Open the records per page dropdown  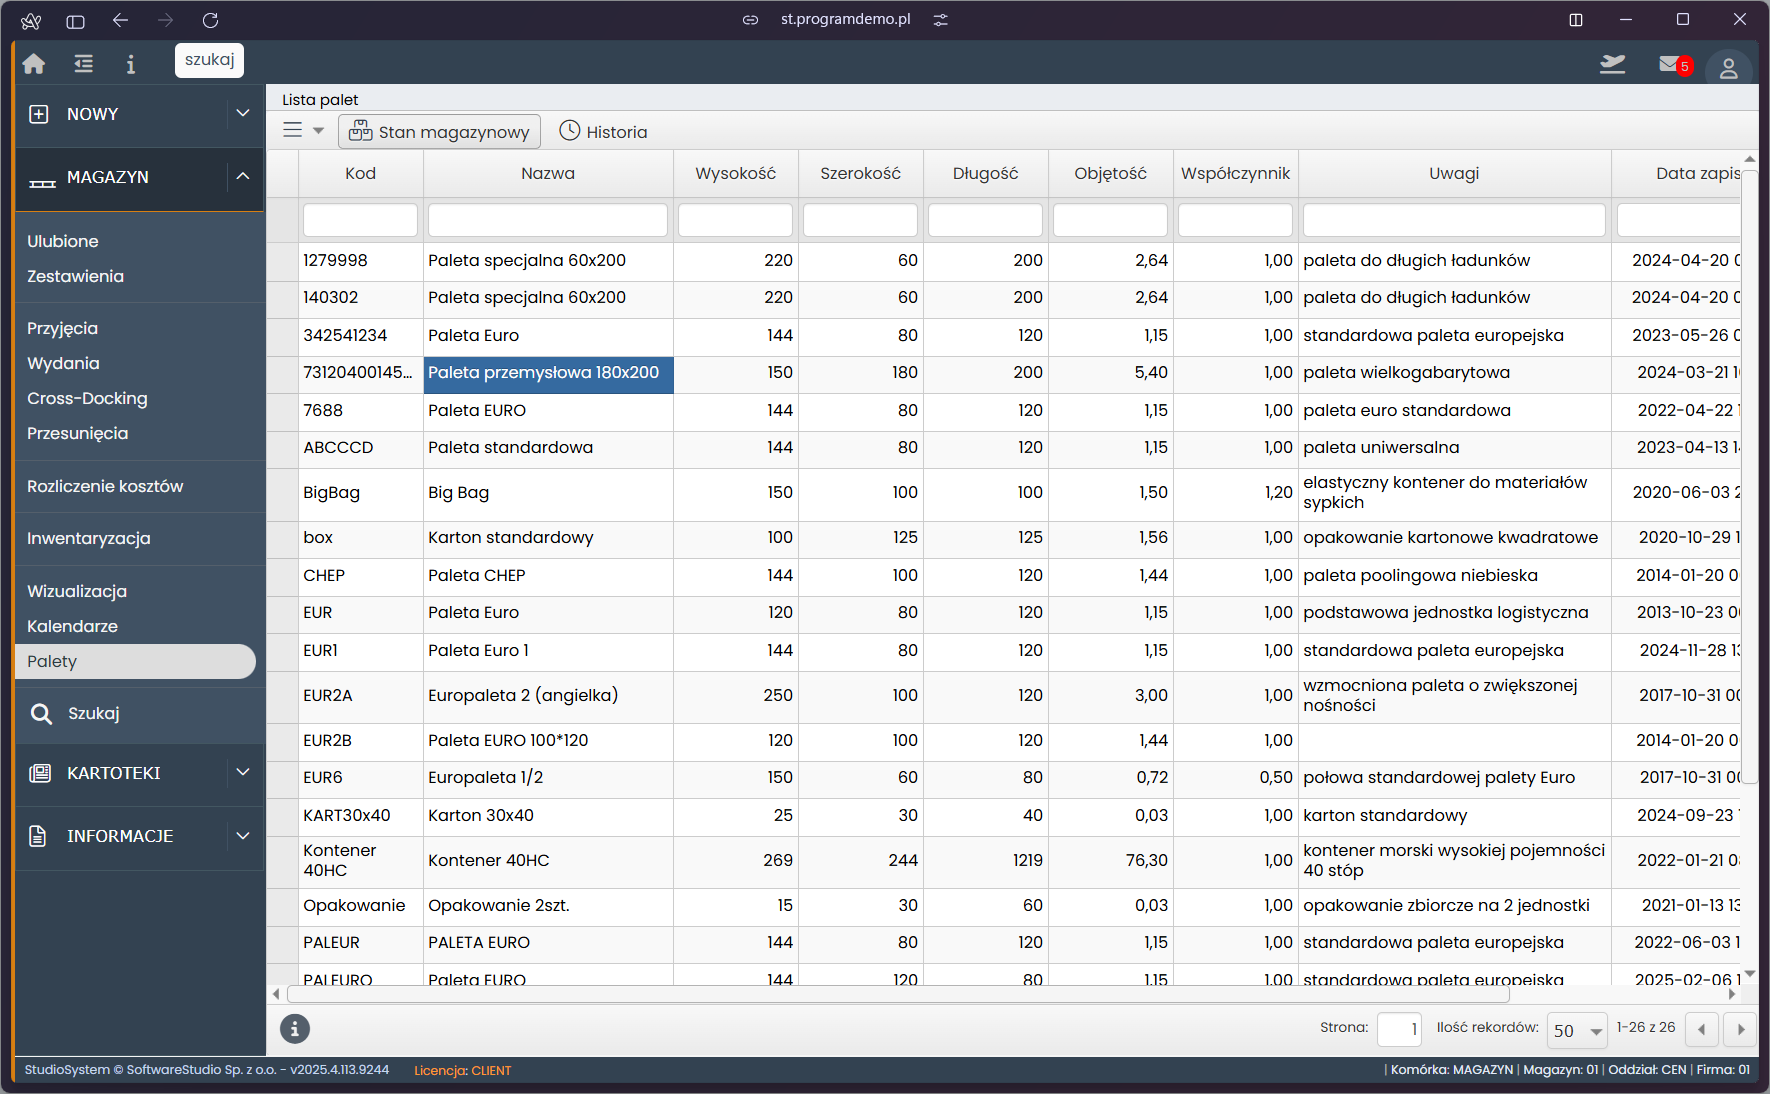point(1576,1030)
